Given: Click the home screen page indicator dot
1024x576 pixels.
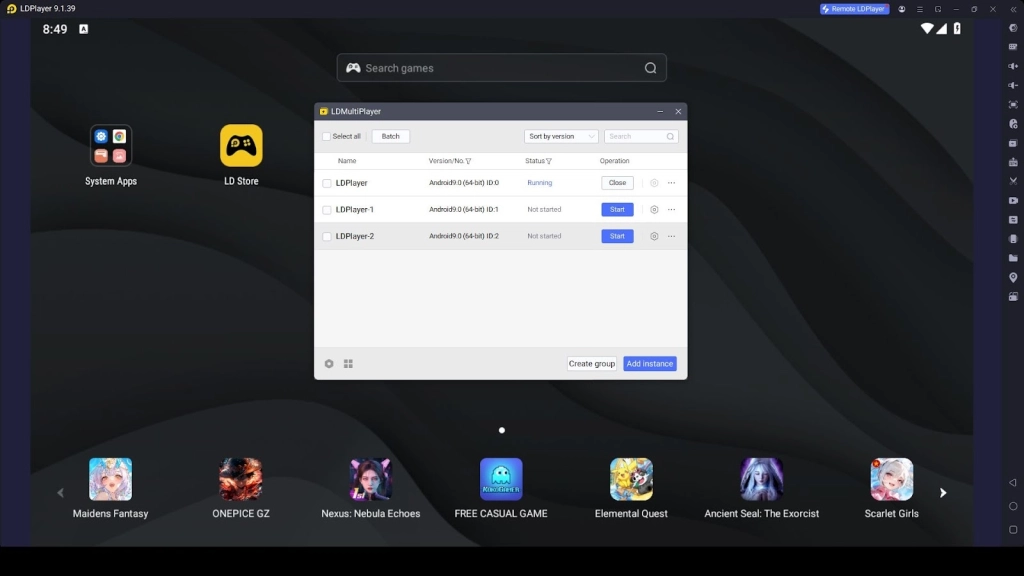Looking at the screenshot, I should click(502, 430).
